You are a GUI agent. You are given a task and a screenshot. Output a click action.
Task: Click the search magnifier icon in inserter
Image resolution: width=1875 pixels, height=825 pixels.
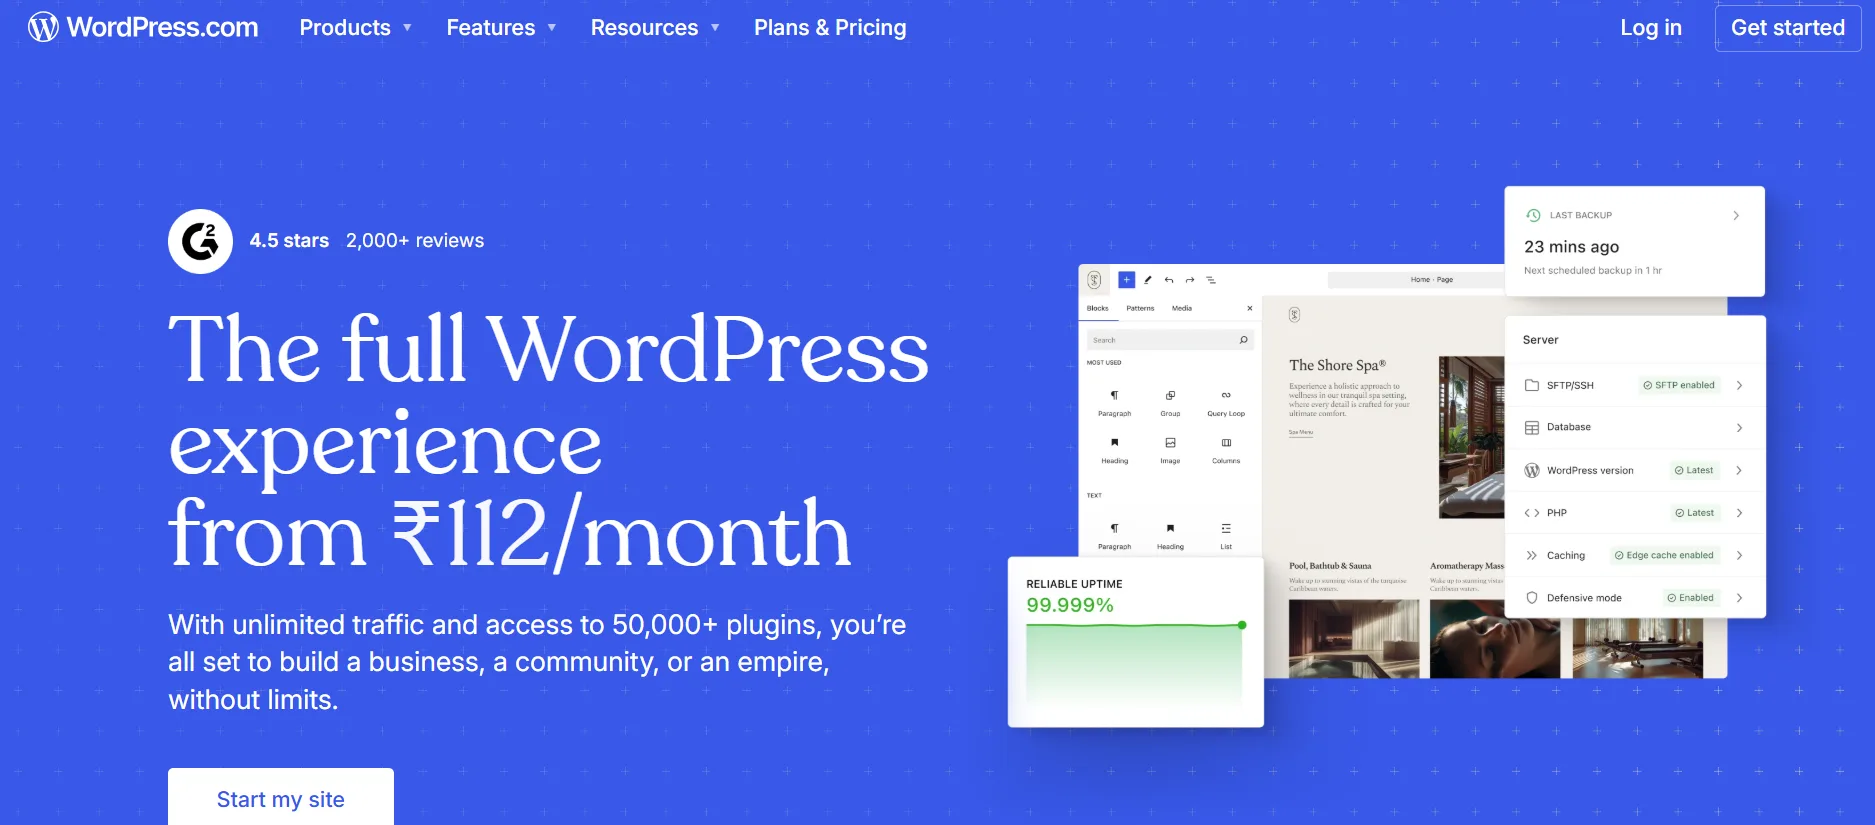tap(1243, 340)
